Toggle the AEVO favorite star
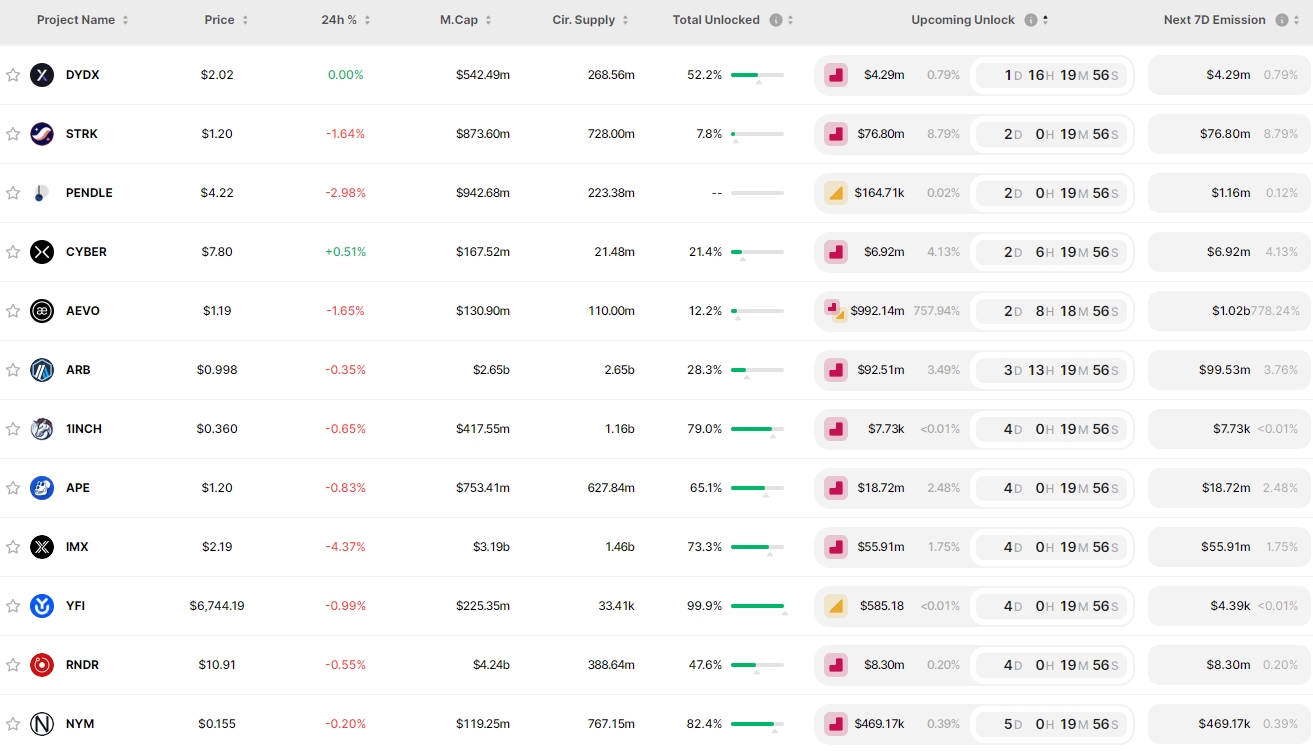This screenshot has height=751, width=1313. click(x=13, y=311)
